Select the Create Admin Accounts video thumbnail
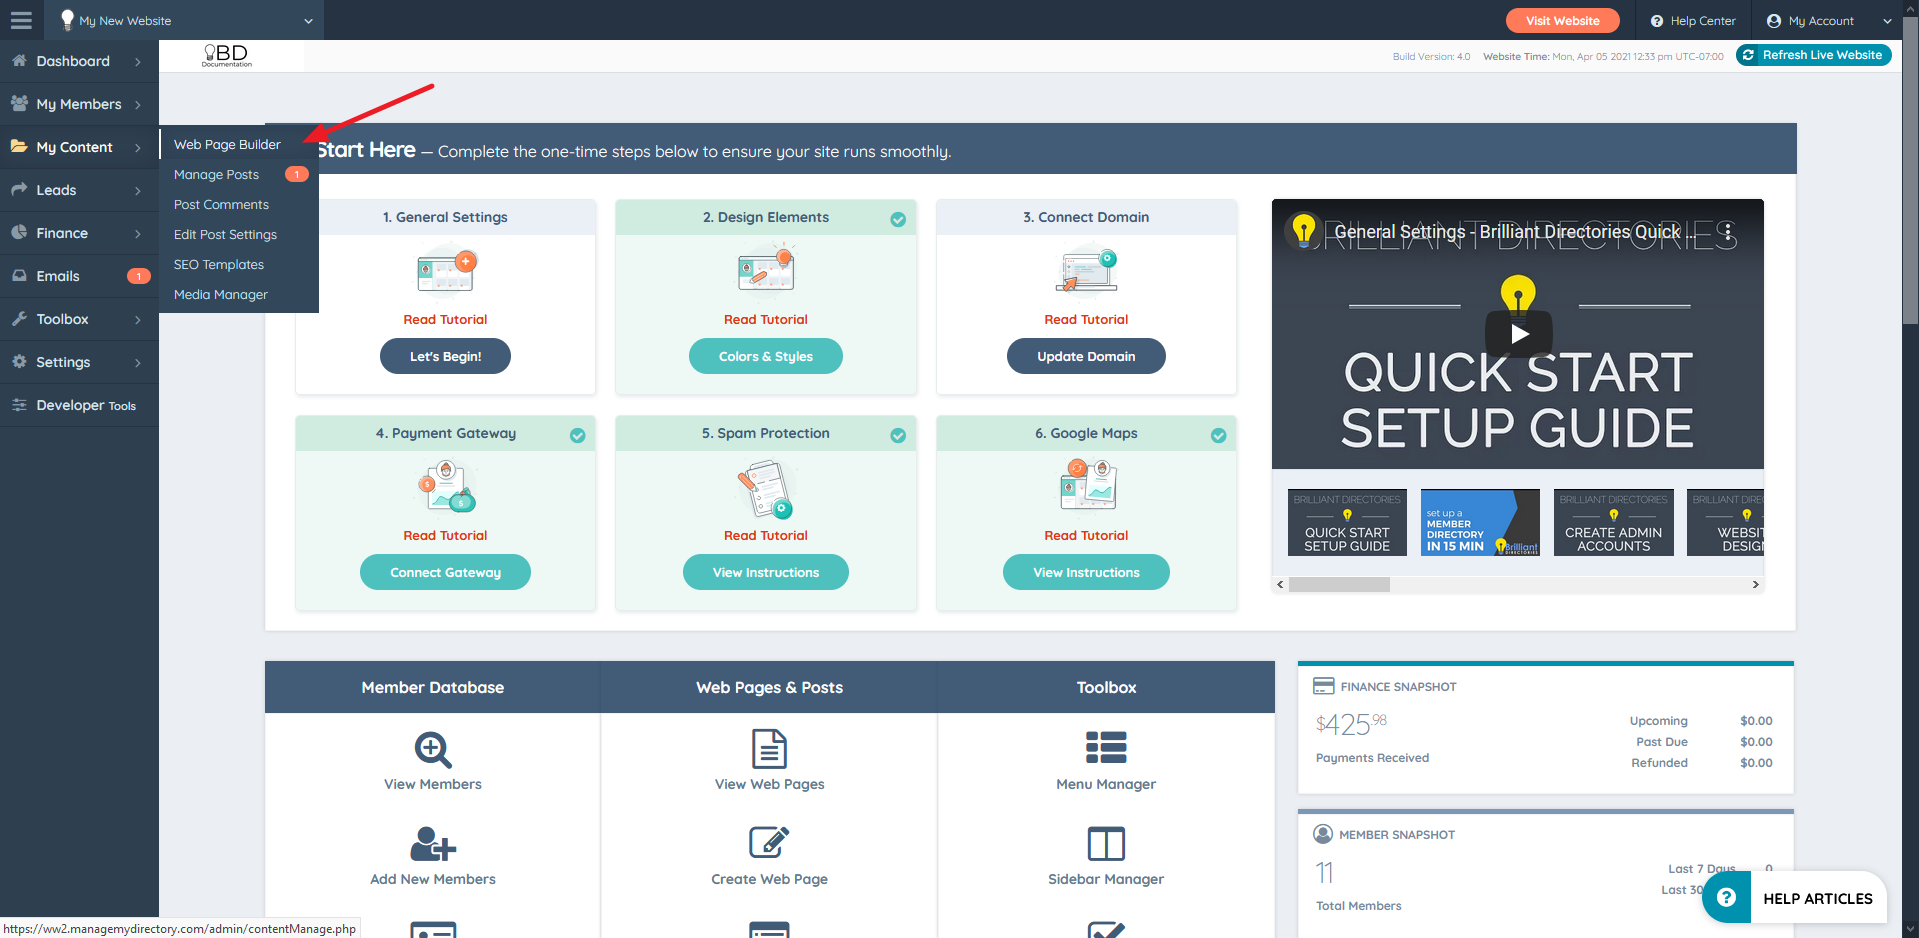This screenshot has height=938, width=1919. coord(1613,522)
